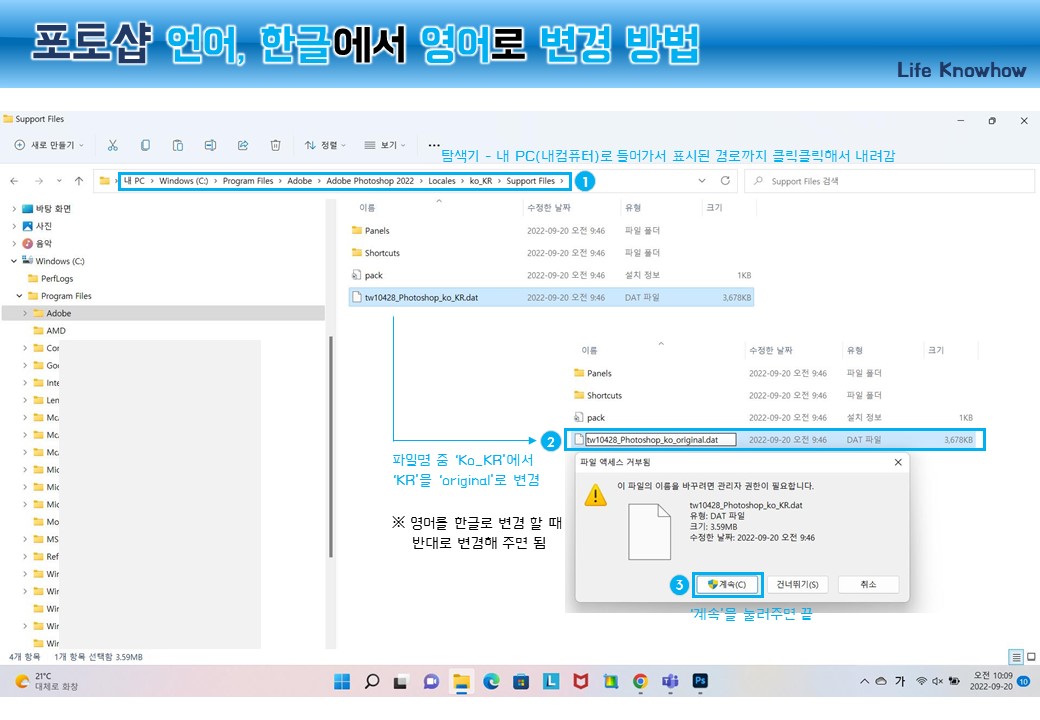
Task: Open the three-dot more options menu
Action: tap(434, 145)
